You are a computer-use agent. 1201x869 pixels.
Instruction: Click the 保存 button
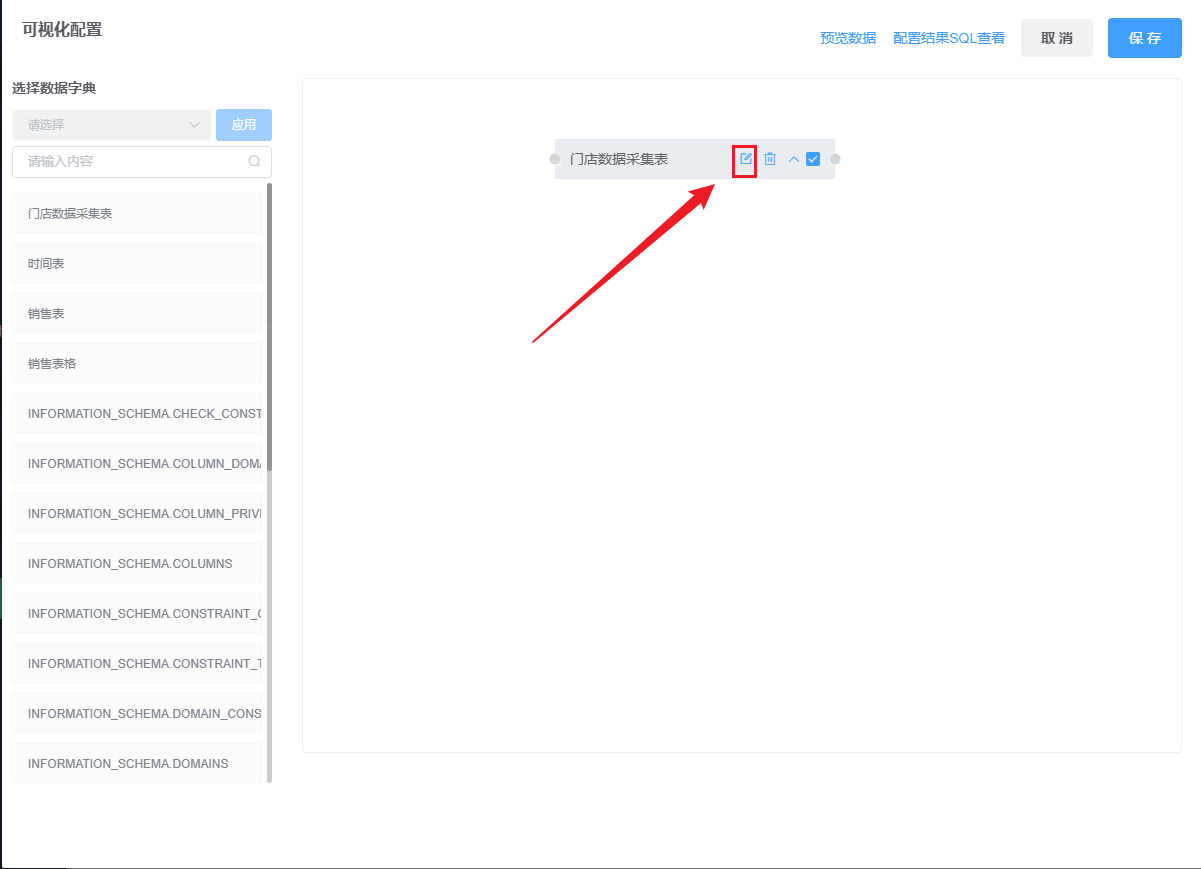point(1145,38)
